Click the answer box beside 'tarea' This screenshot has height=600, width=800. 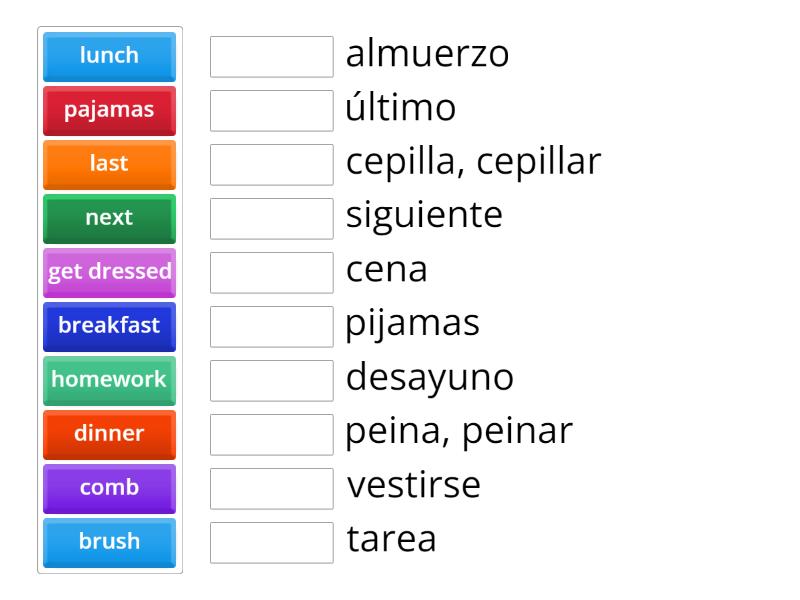[271, 543]
